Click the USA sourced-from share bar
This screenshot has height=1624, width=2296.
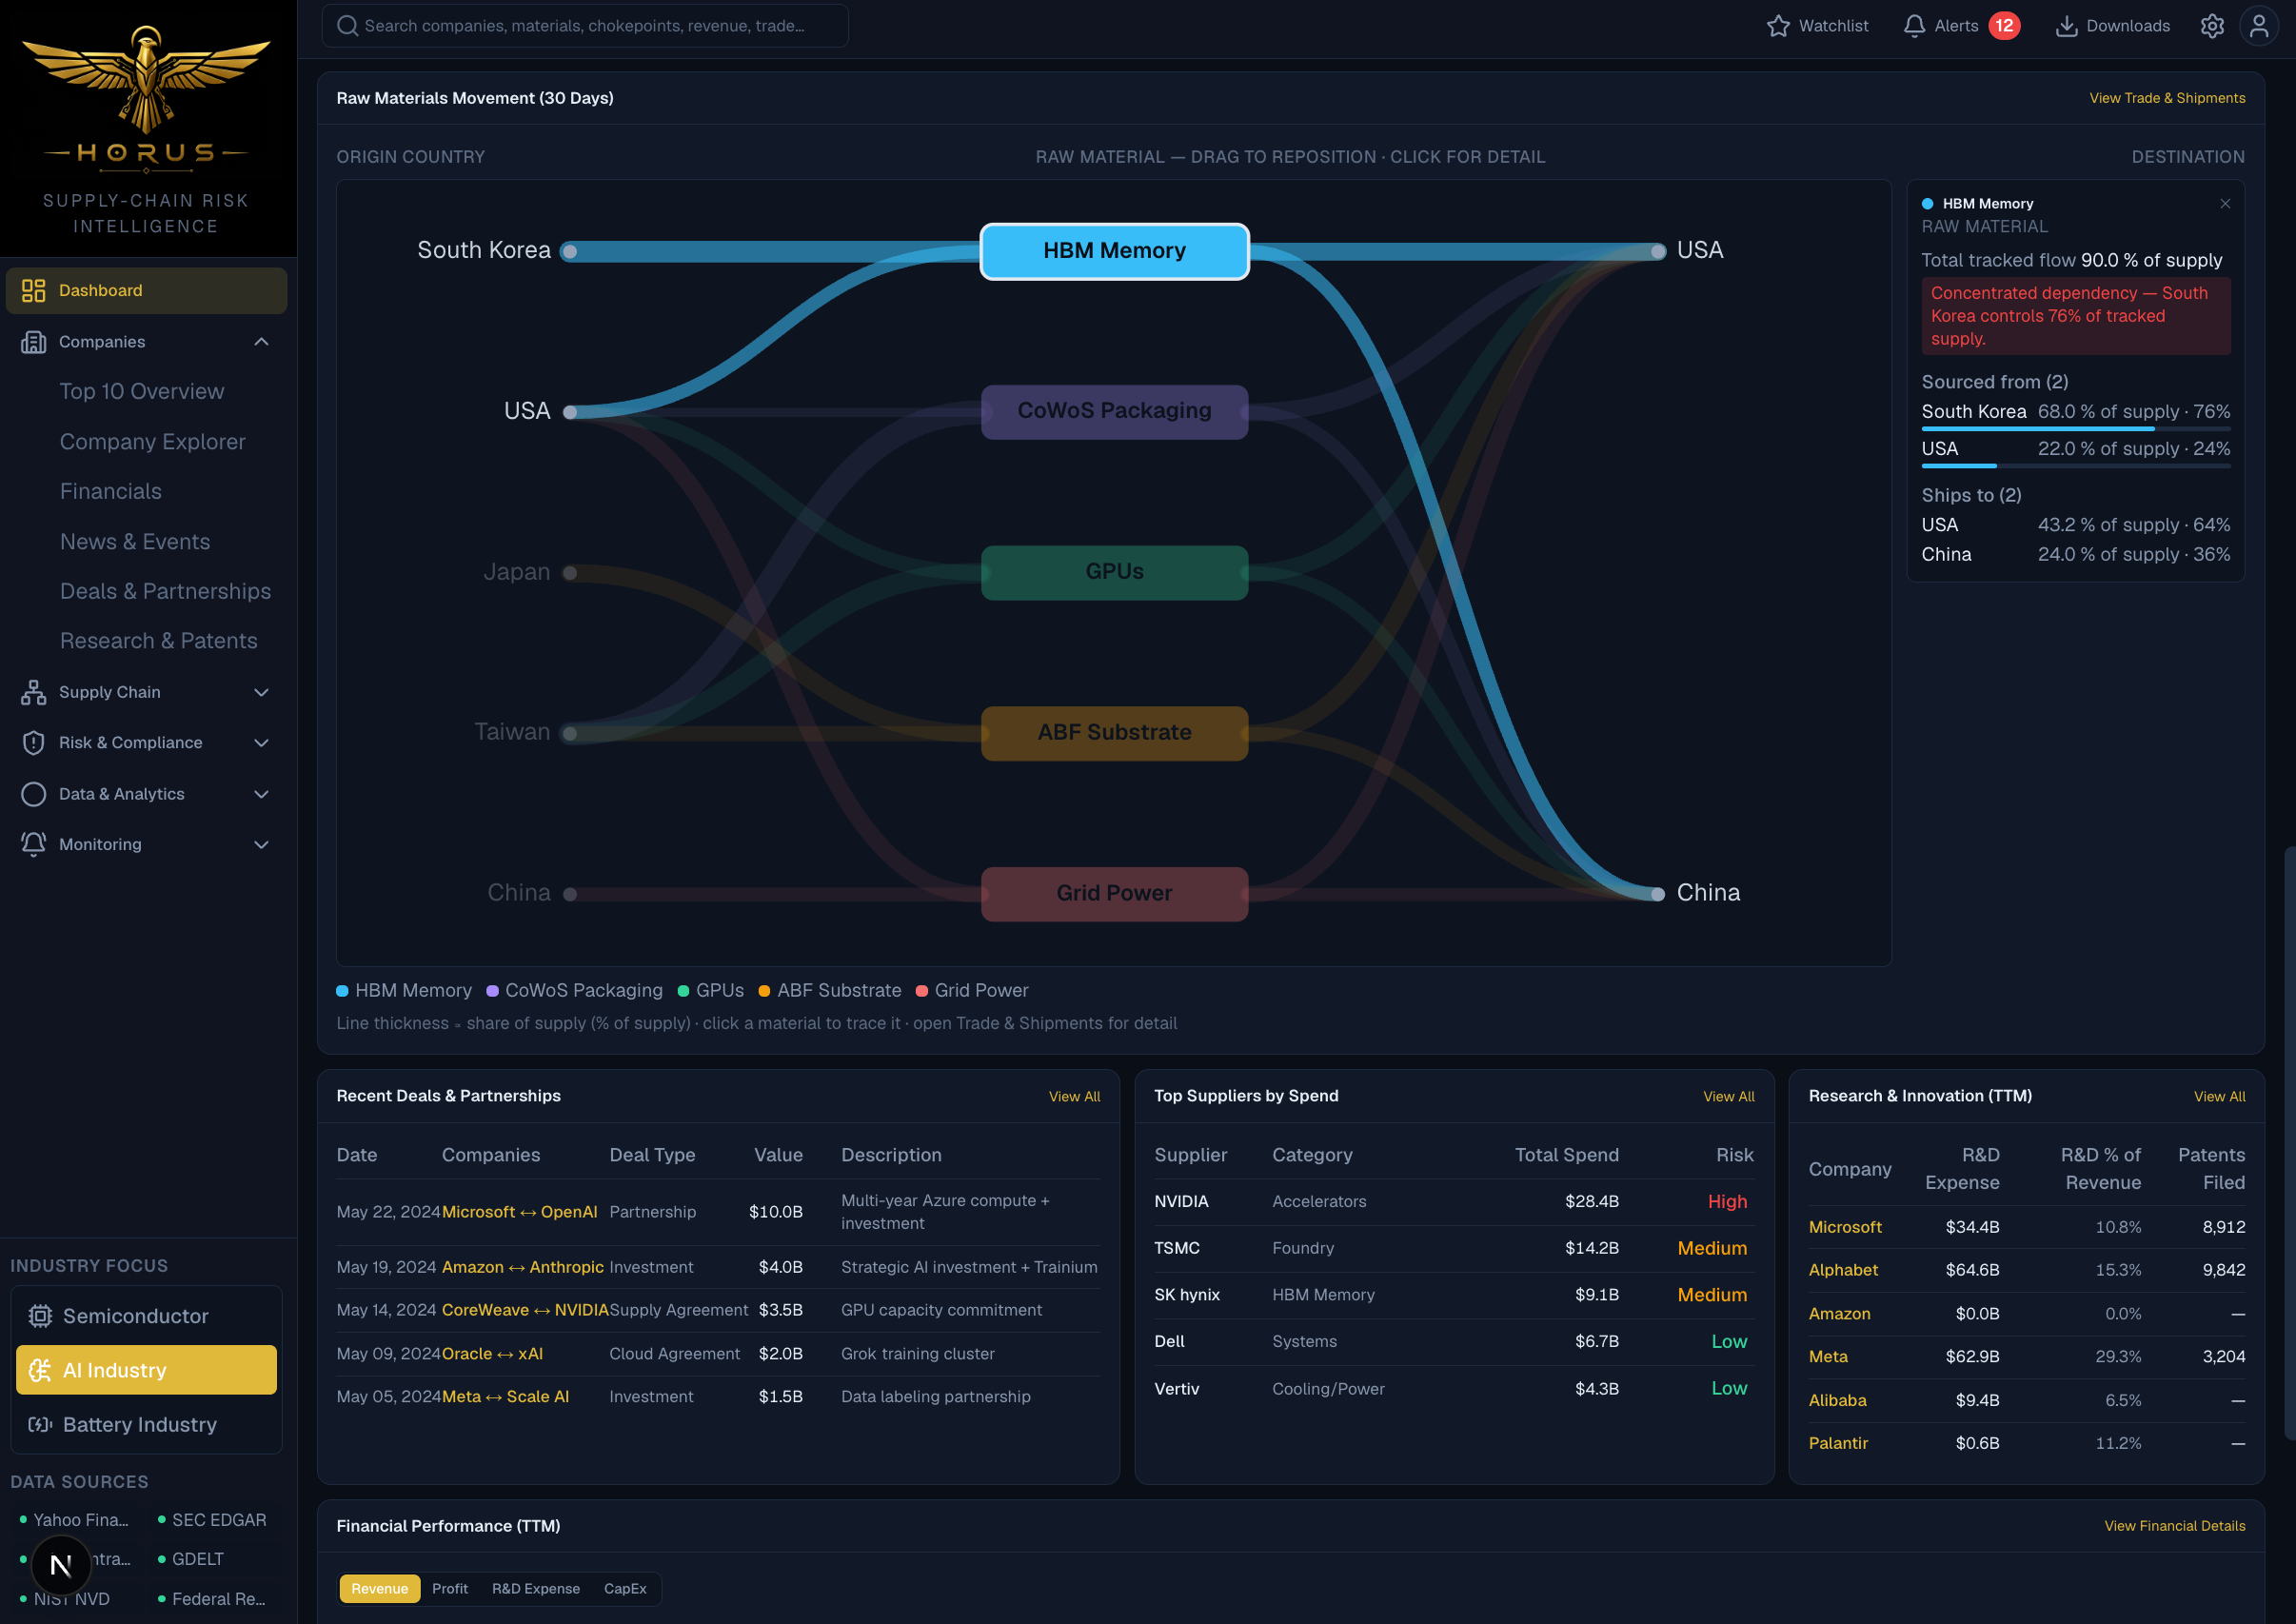click(x=2076, y=465)
